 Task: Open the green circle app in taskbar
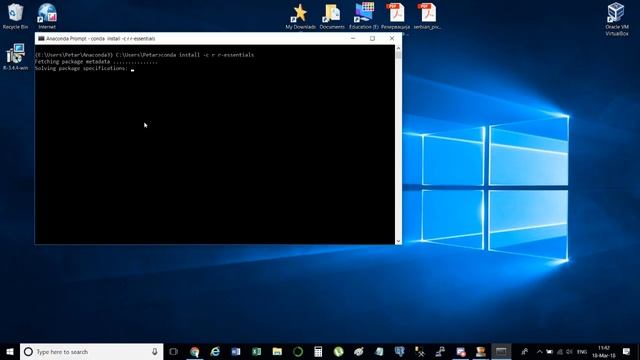[298, 351]
